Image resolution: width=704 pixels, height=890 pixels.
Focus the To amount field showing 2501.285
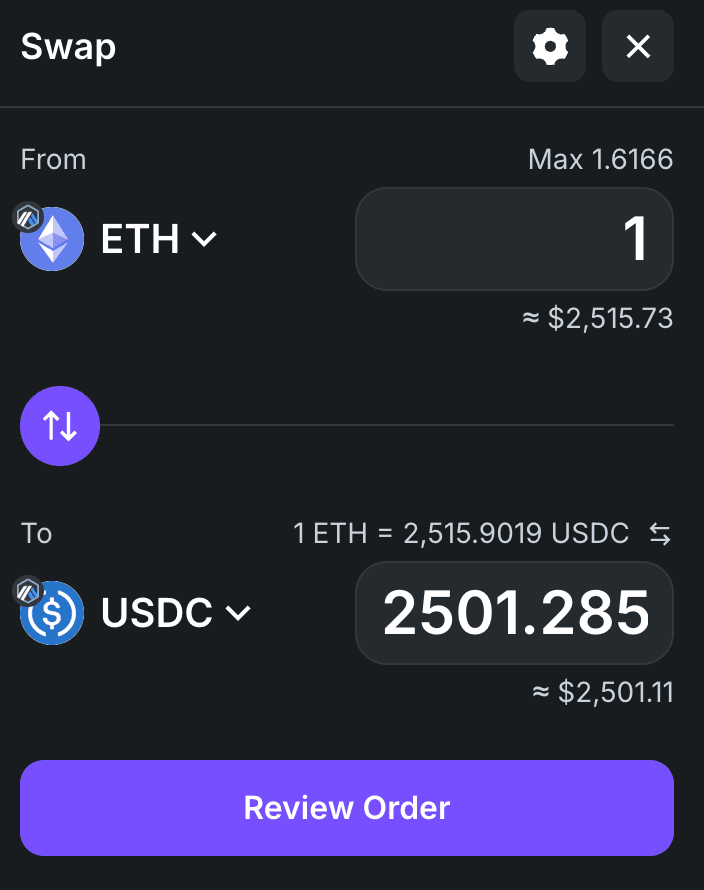514,613
